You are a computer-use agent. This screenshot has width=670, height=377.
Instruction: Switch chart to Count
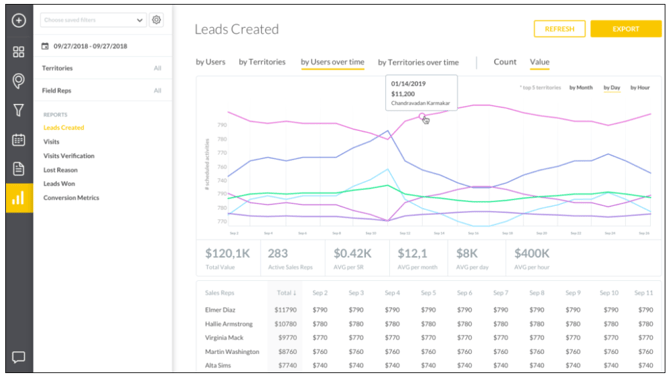point(505,62)
